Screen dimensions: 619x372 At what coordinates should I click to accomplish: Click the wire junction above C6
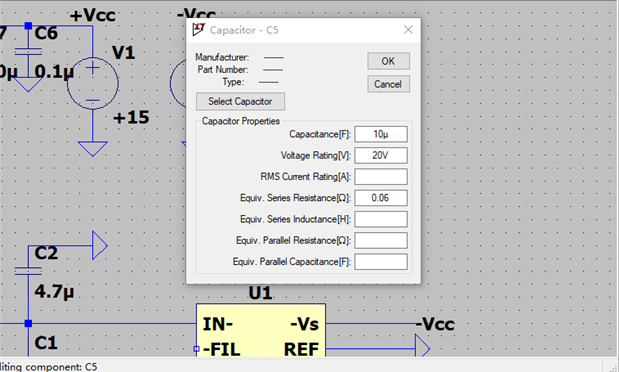coord(28,26)
